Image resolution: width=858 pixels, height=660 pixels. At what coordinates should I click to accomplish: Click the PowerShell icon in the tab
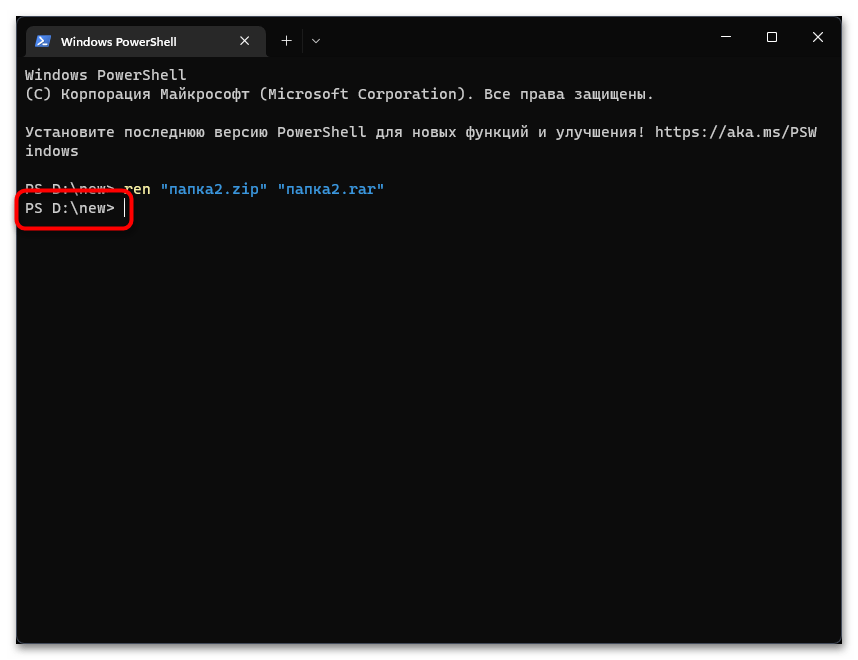tap(43, 41)
